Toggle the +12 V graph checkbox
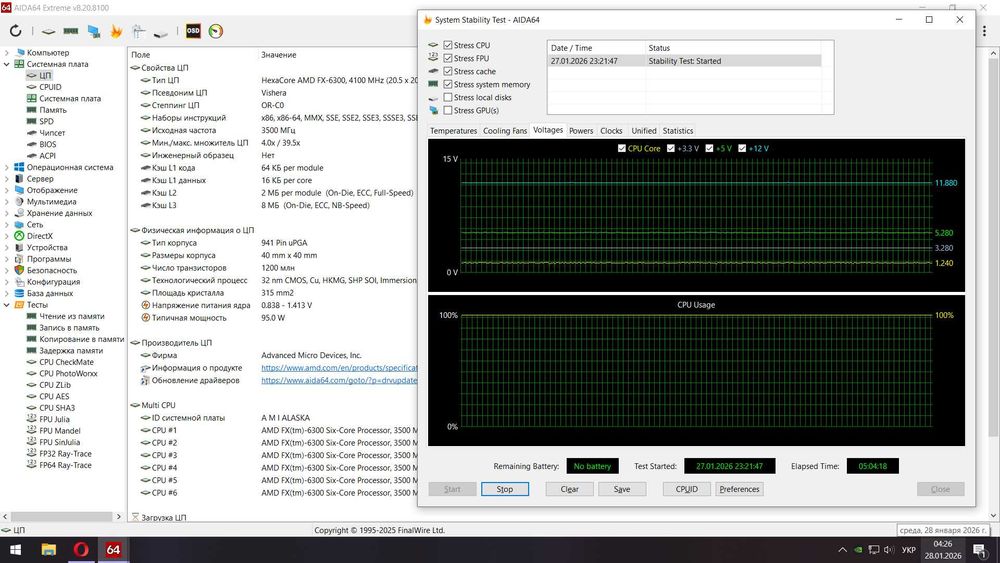This screenshot has height=563, width=1000. pos(742,148)
